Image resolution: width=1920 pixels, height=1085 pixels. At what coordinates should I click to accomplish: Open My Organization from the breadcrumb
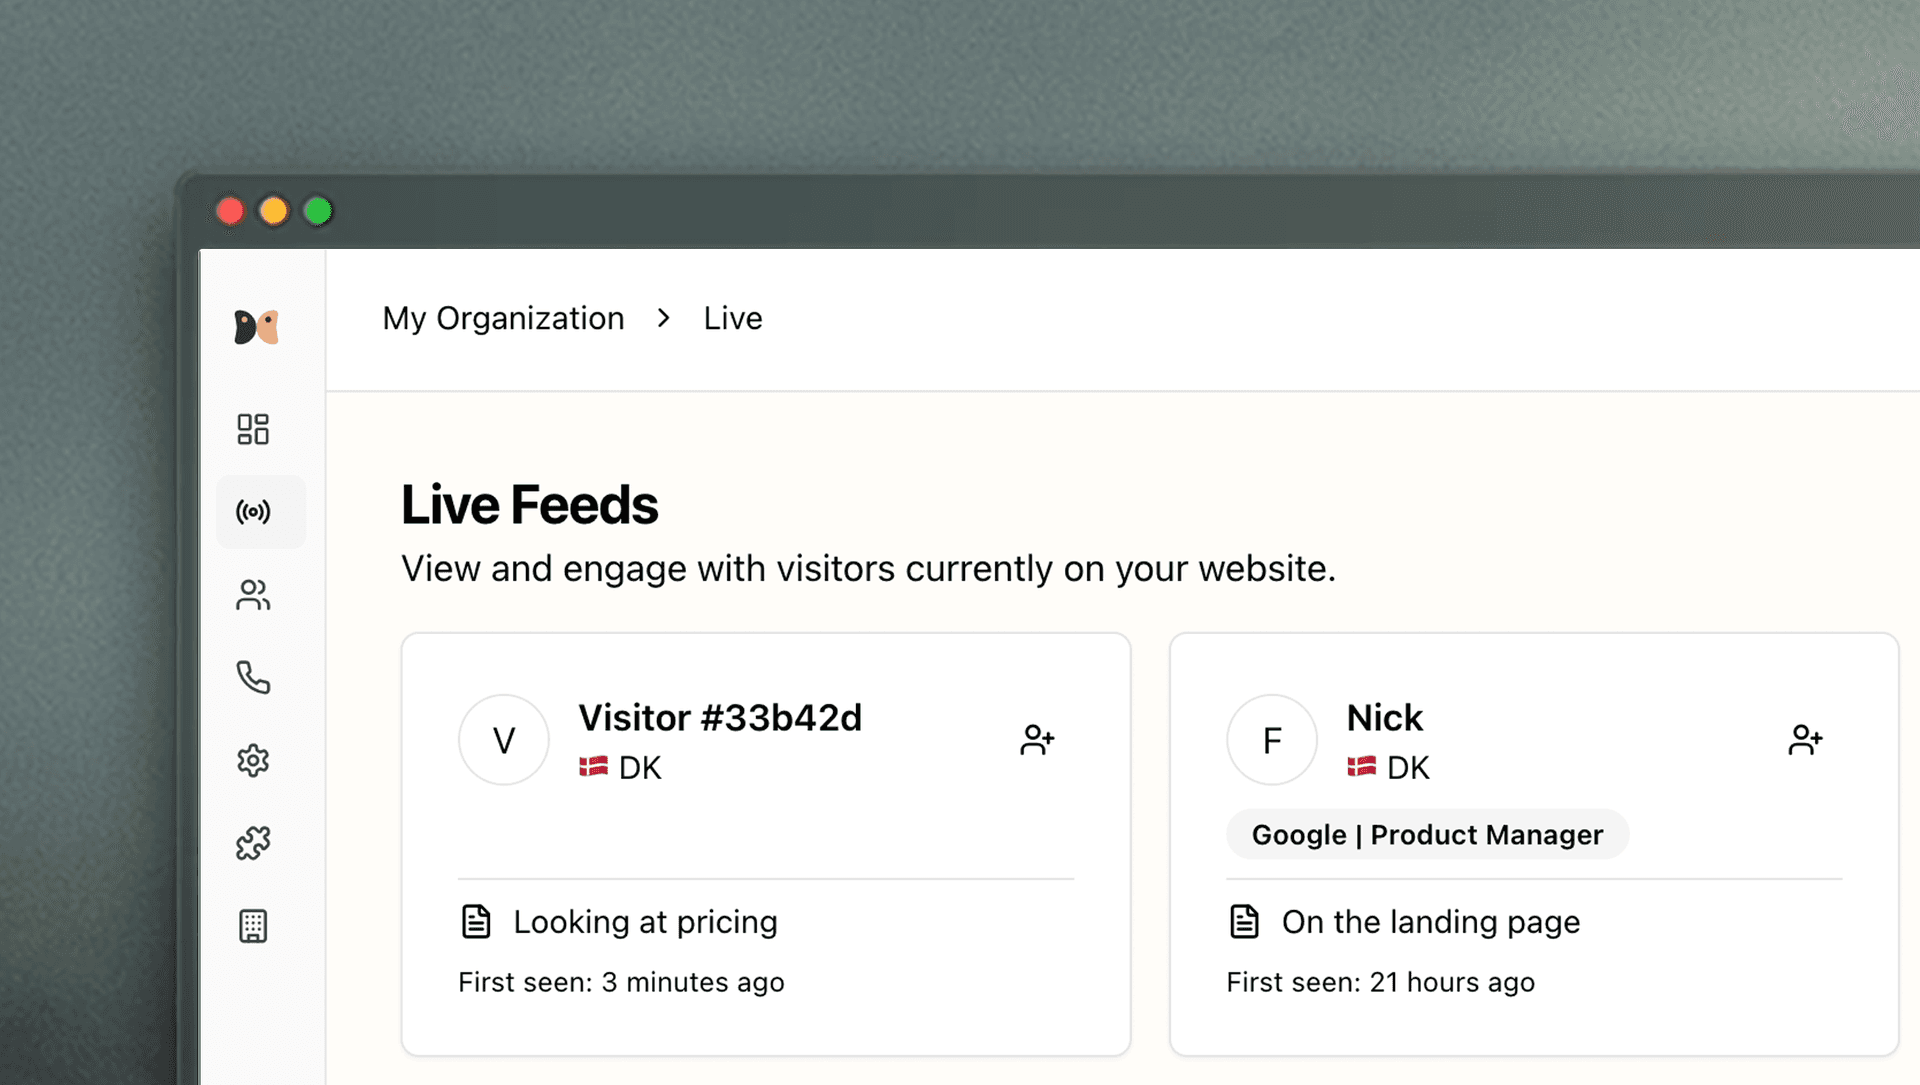[x=503, y=318]
